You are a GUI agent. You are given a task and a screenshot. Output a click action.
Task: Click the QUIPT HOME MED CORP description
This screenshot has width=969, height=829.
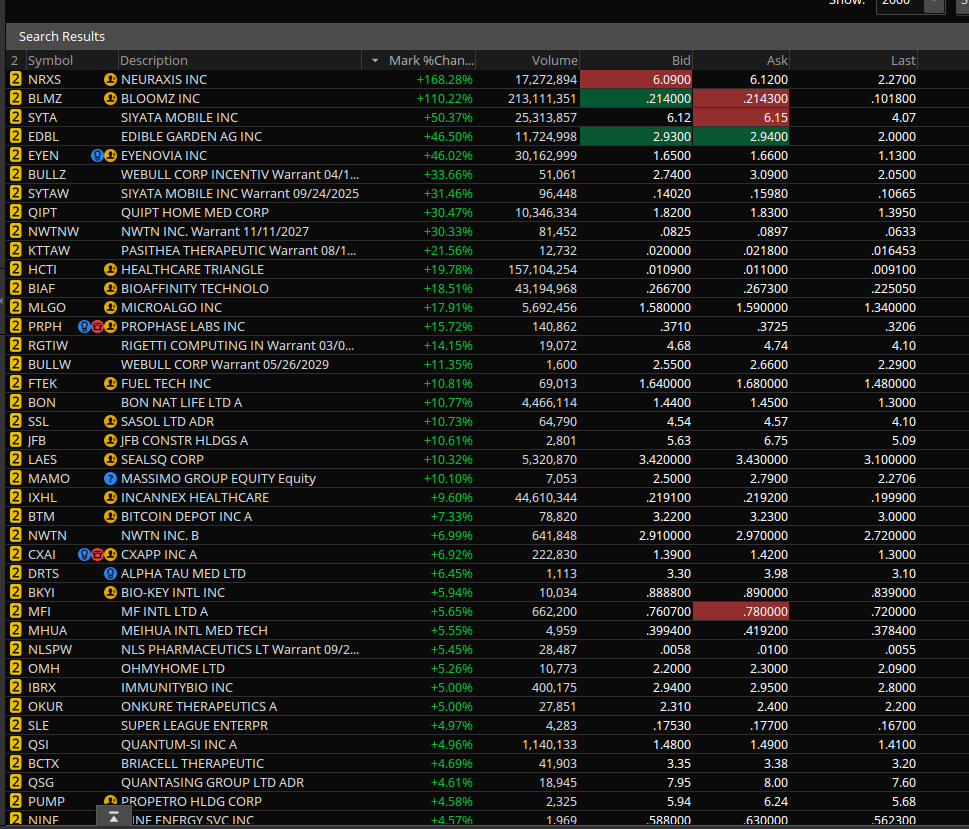195,213
